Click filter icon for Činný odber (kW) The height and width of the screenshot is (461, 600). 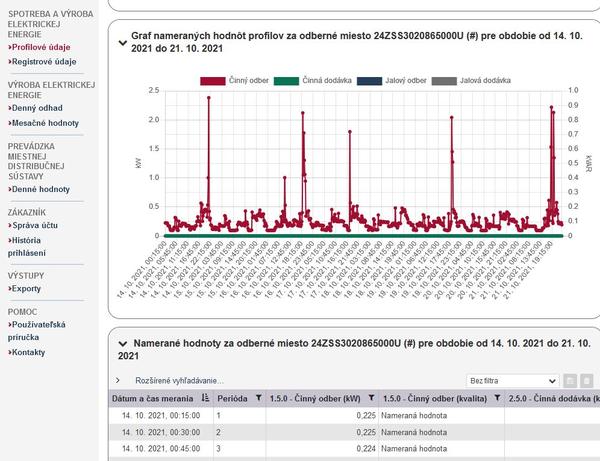click(370, 397)
